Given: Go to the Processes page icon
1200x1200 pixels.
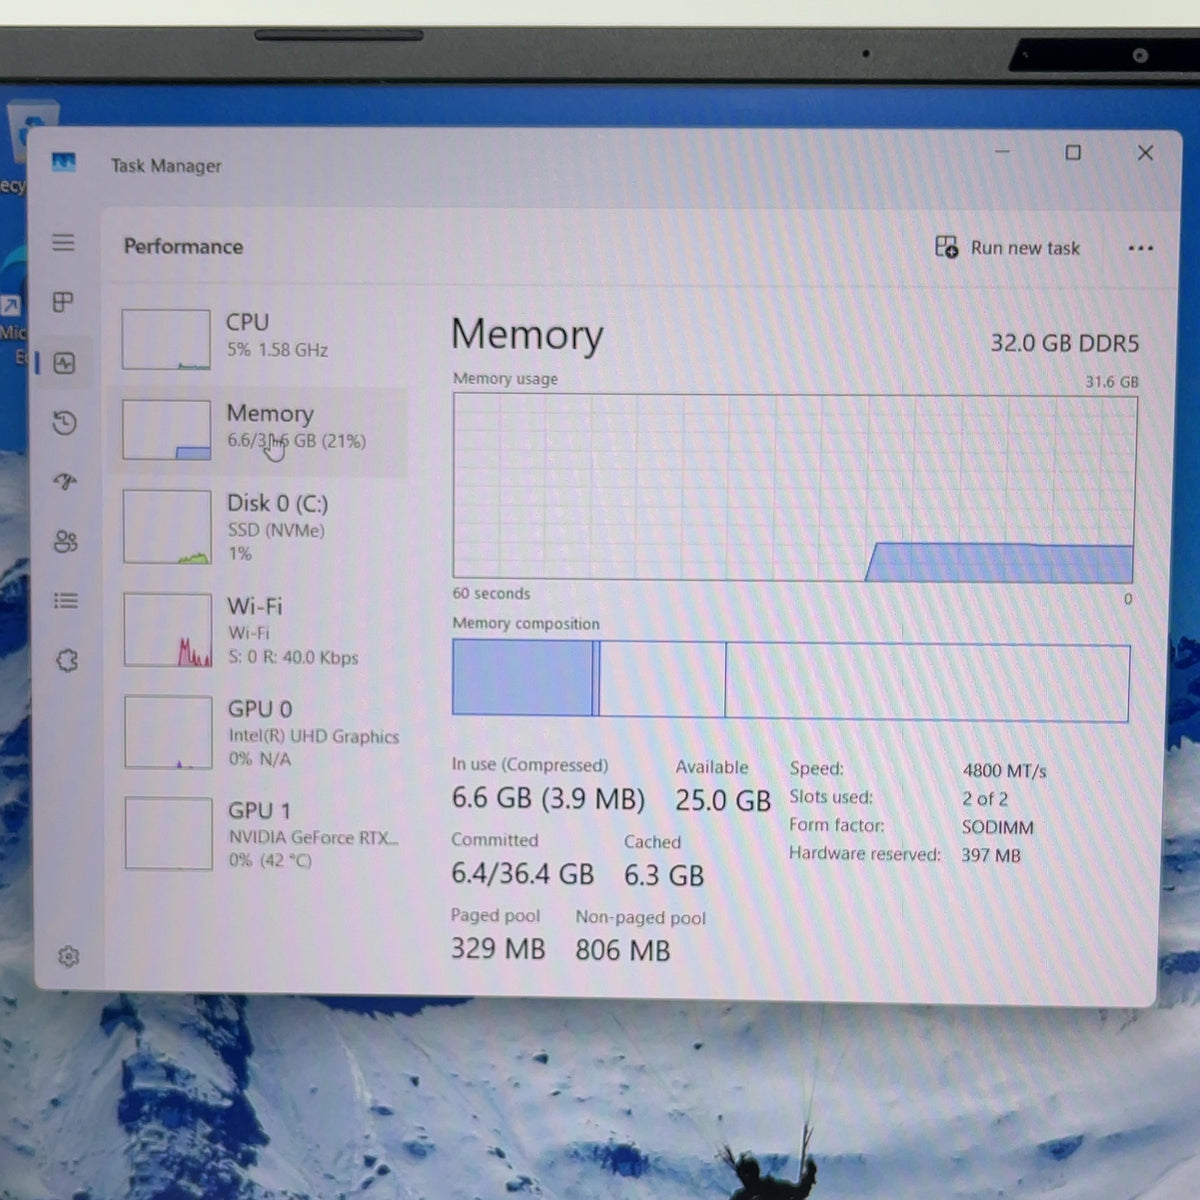Looking at the screenshot, I should [x=63, y=302].
